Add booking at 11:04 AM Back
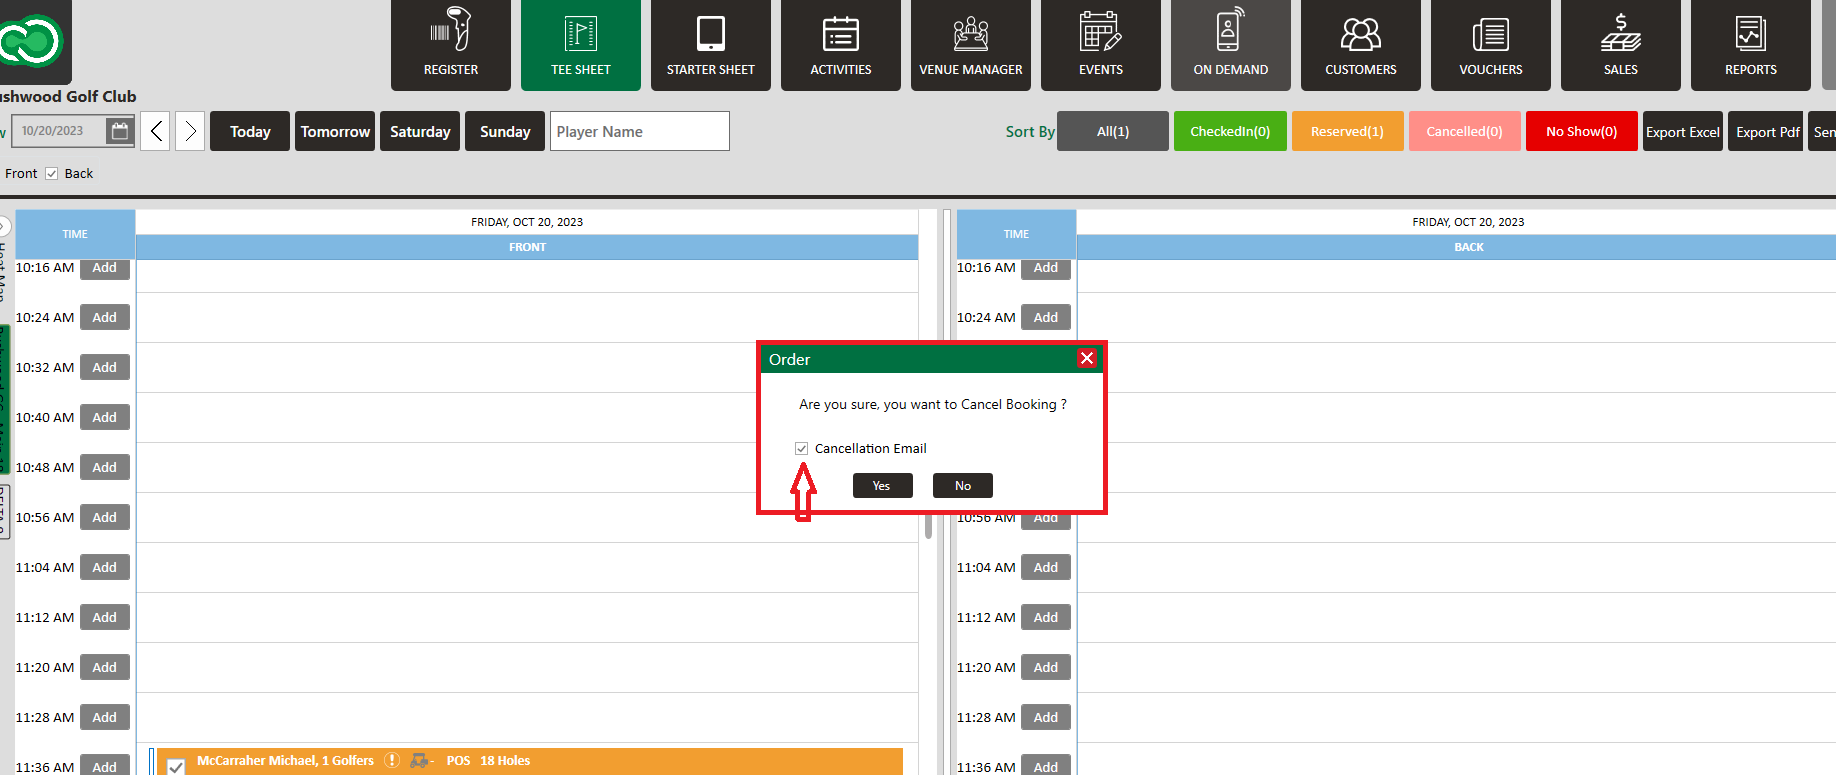The width and height of the screenshot is (1836, 775). [x=1046, y=567]
